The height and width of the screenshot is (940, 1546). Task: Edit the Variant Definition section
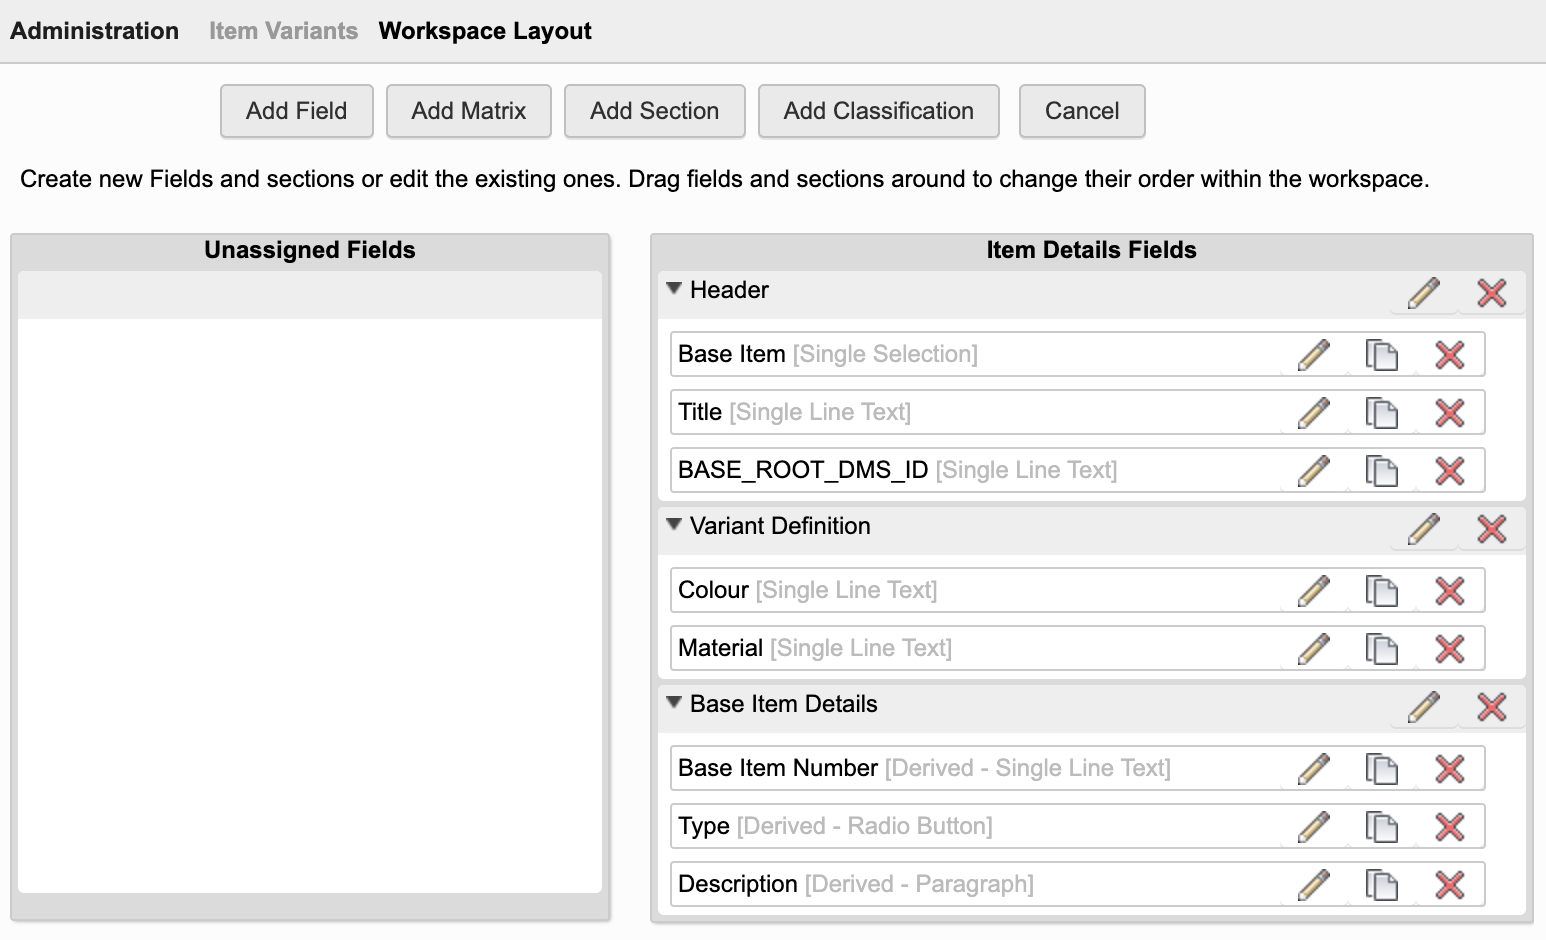1423,529
